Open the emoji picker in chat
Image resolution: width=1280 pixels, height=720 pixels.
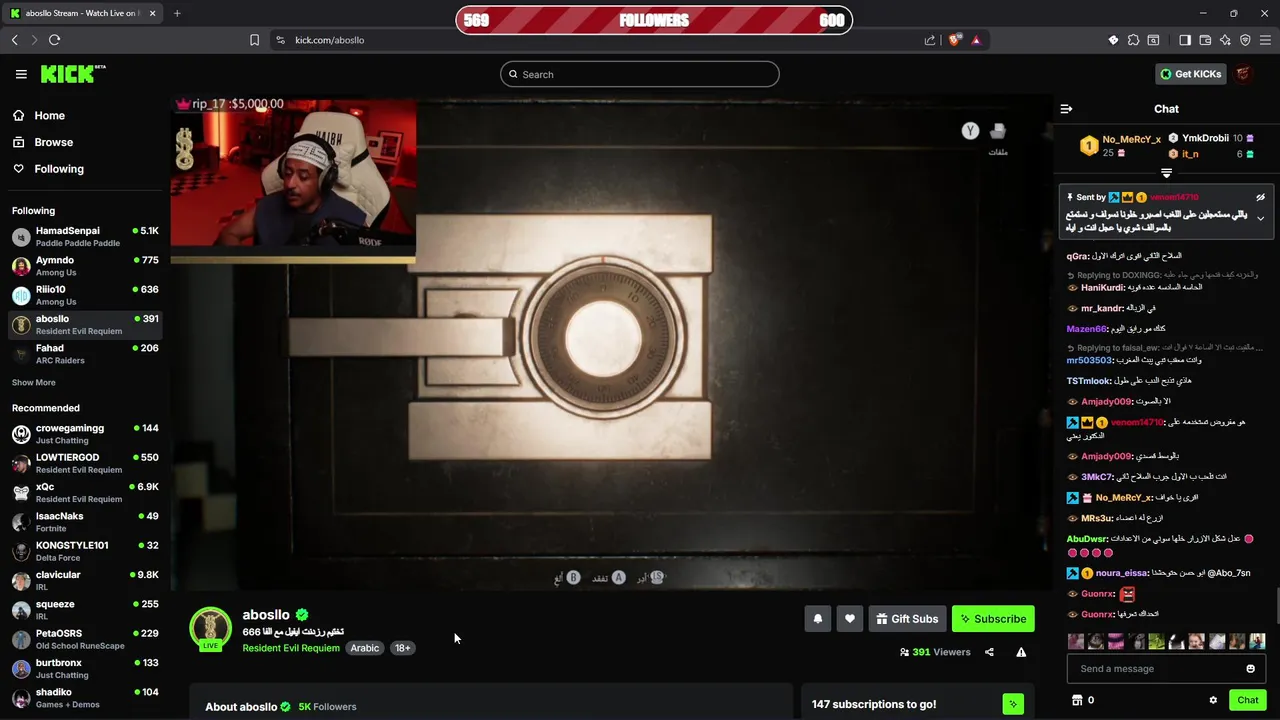(x=1250, y=669)
